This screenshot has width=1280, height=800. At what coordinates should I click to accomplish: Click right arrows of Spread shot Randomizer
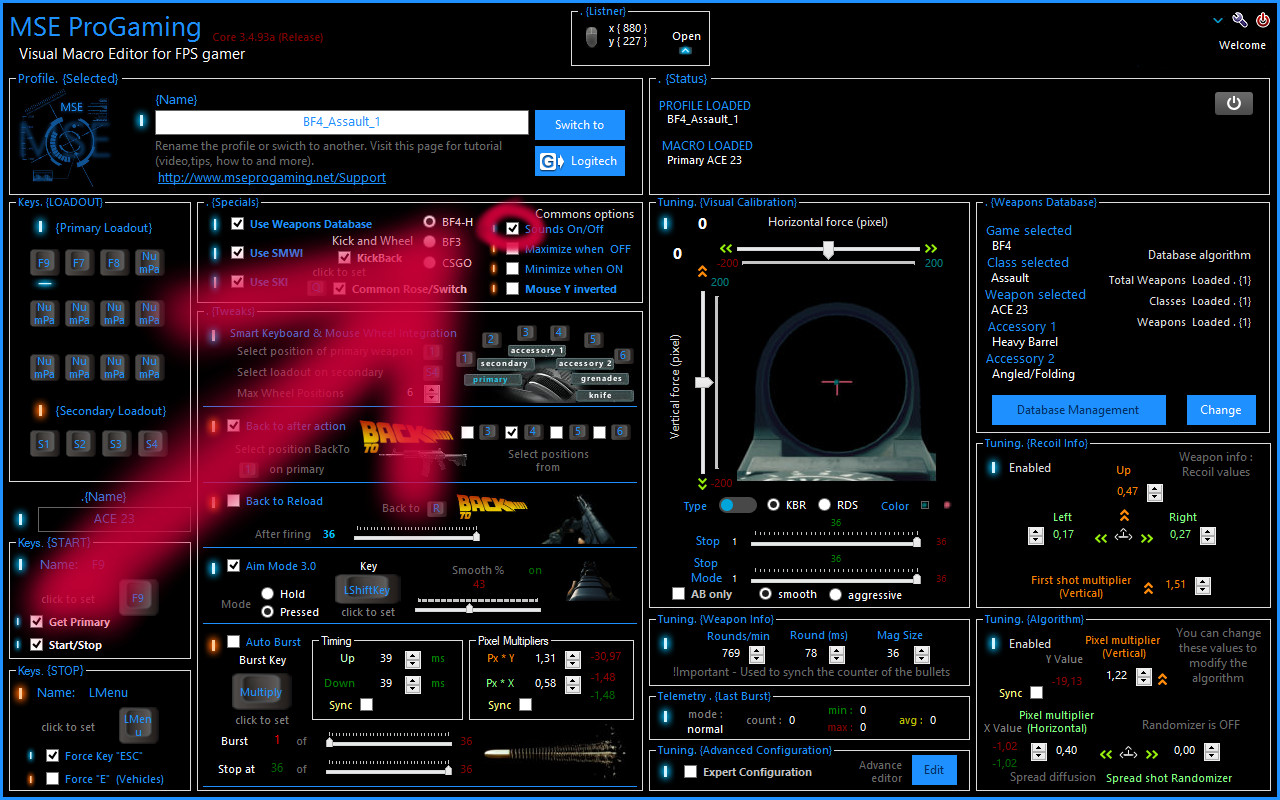[x=1152, y=754]
